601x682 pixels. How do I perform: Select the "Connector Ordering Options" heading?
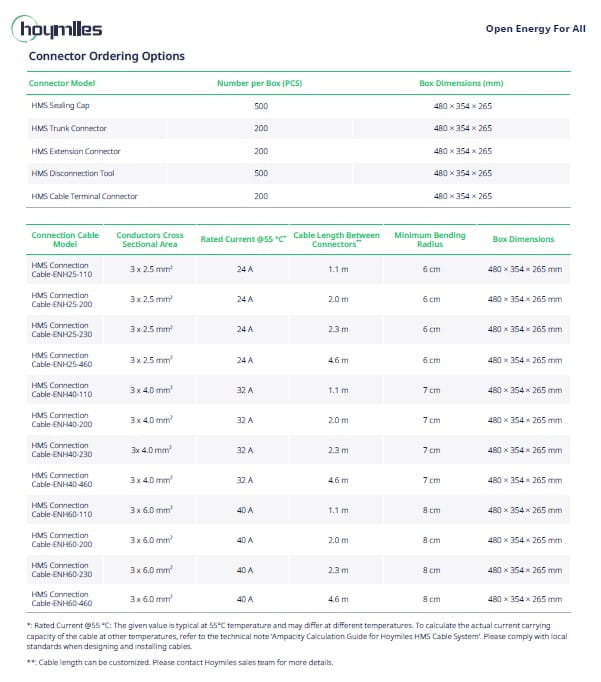106,57
